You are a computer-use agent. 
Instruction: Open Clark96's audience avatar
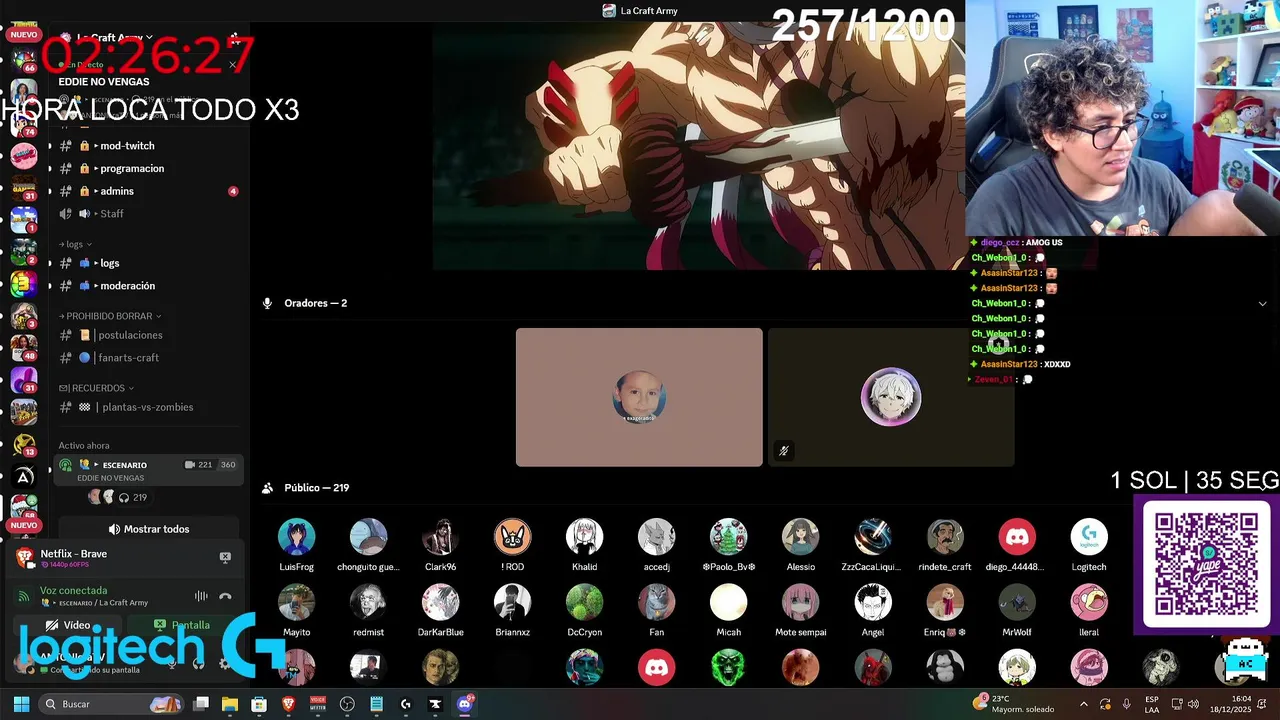440,537
